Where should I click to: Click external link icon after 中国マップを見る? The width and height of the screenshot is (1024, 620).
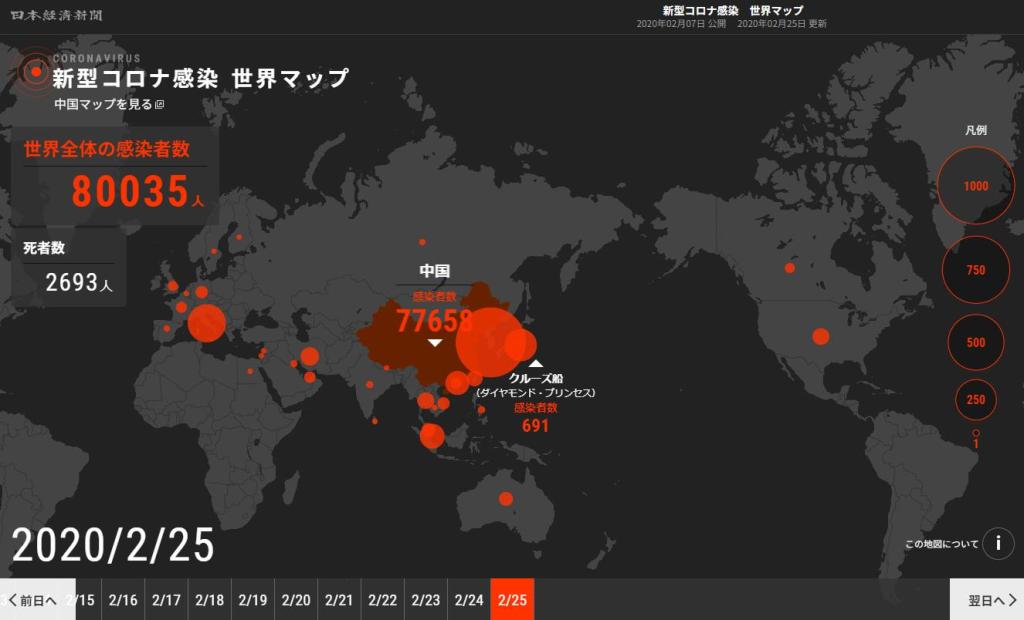[159, 104]
